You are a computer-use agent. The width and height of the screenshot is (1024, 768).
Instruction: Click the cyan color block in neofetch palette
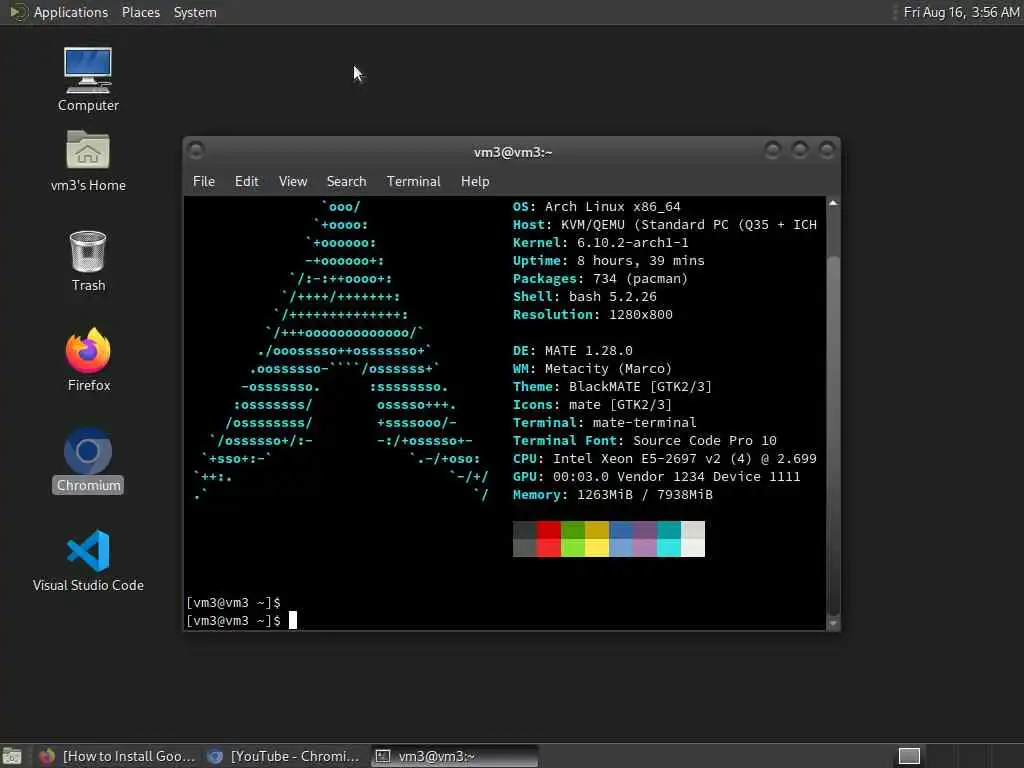[669, 539]
